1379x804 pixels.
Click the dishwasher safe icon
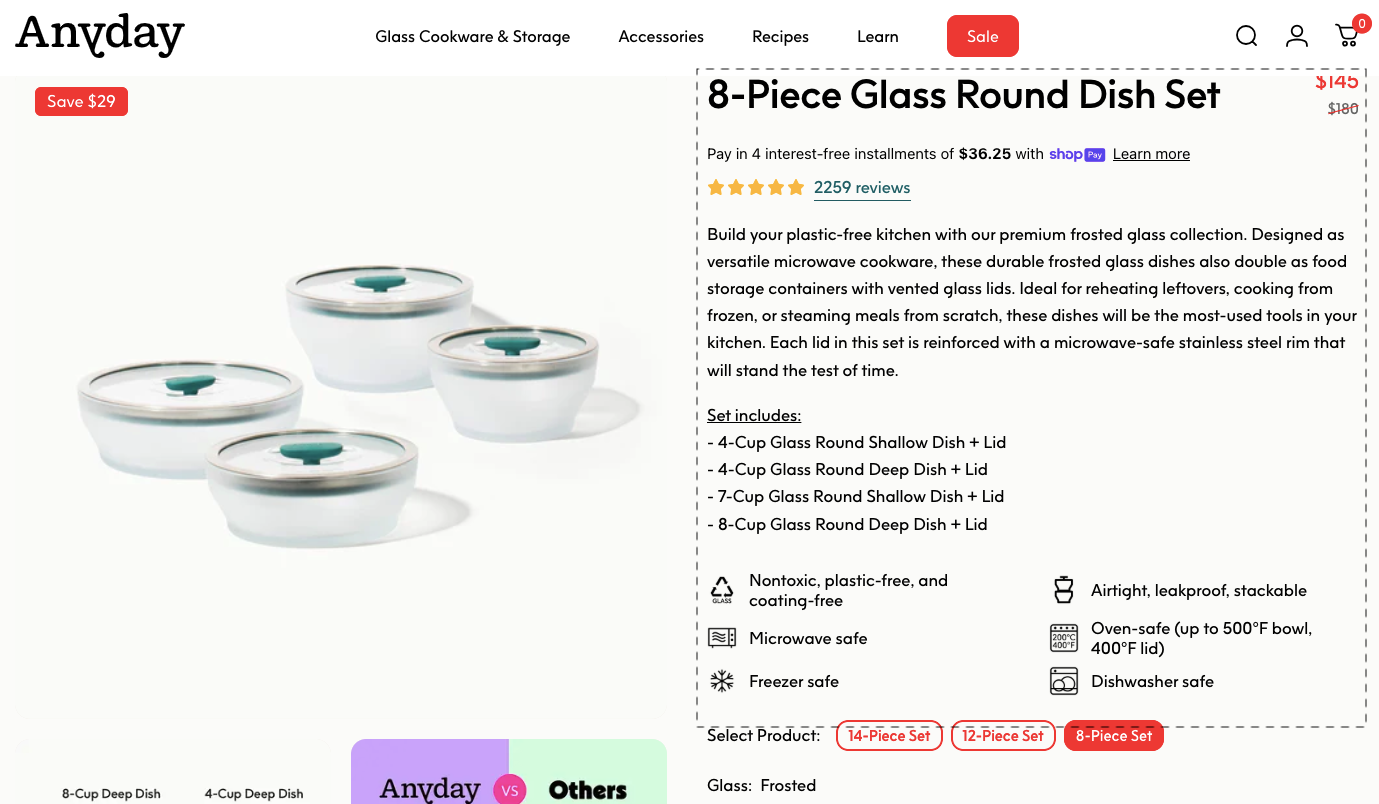coord(1063,681)
